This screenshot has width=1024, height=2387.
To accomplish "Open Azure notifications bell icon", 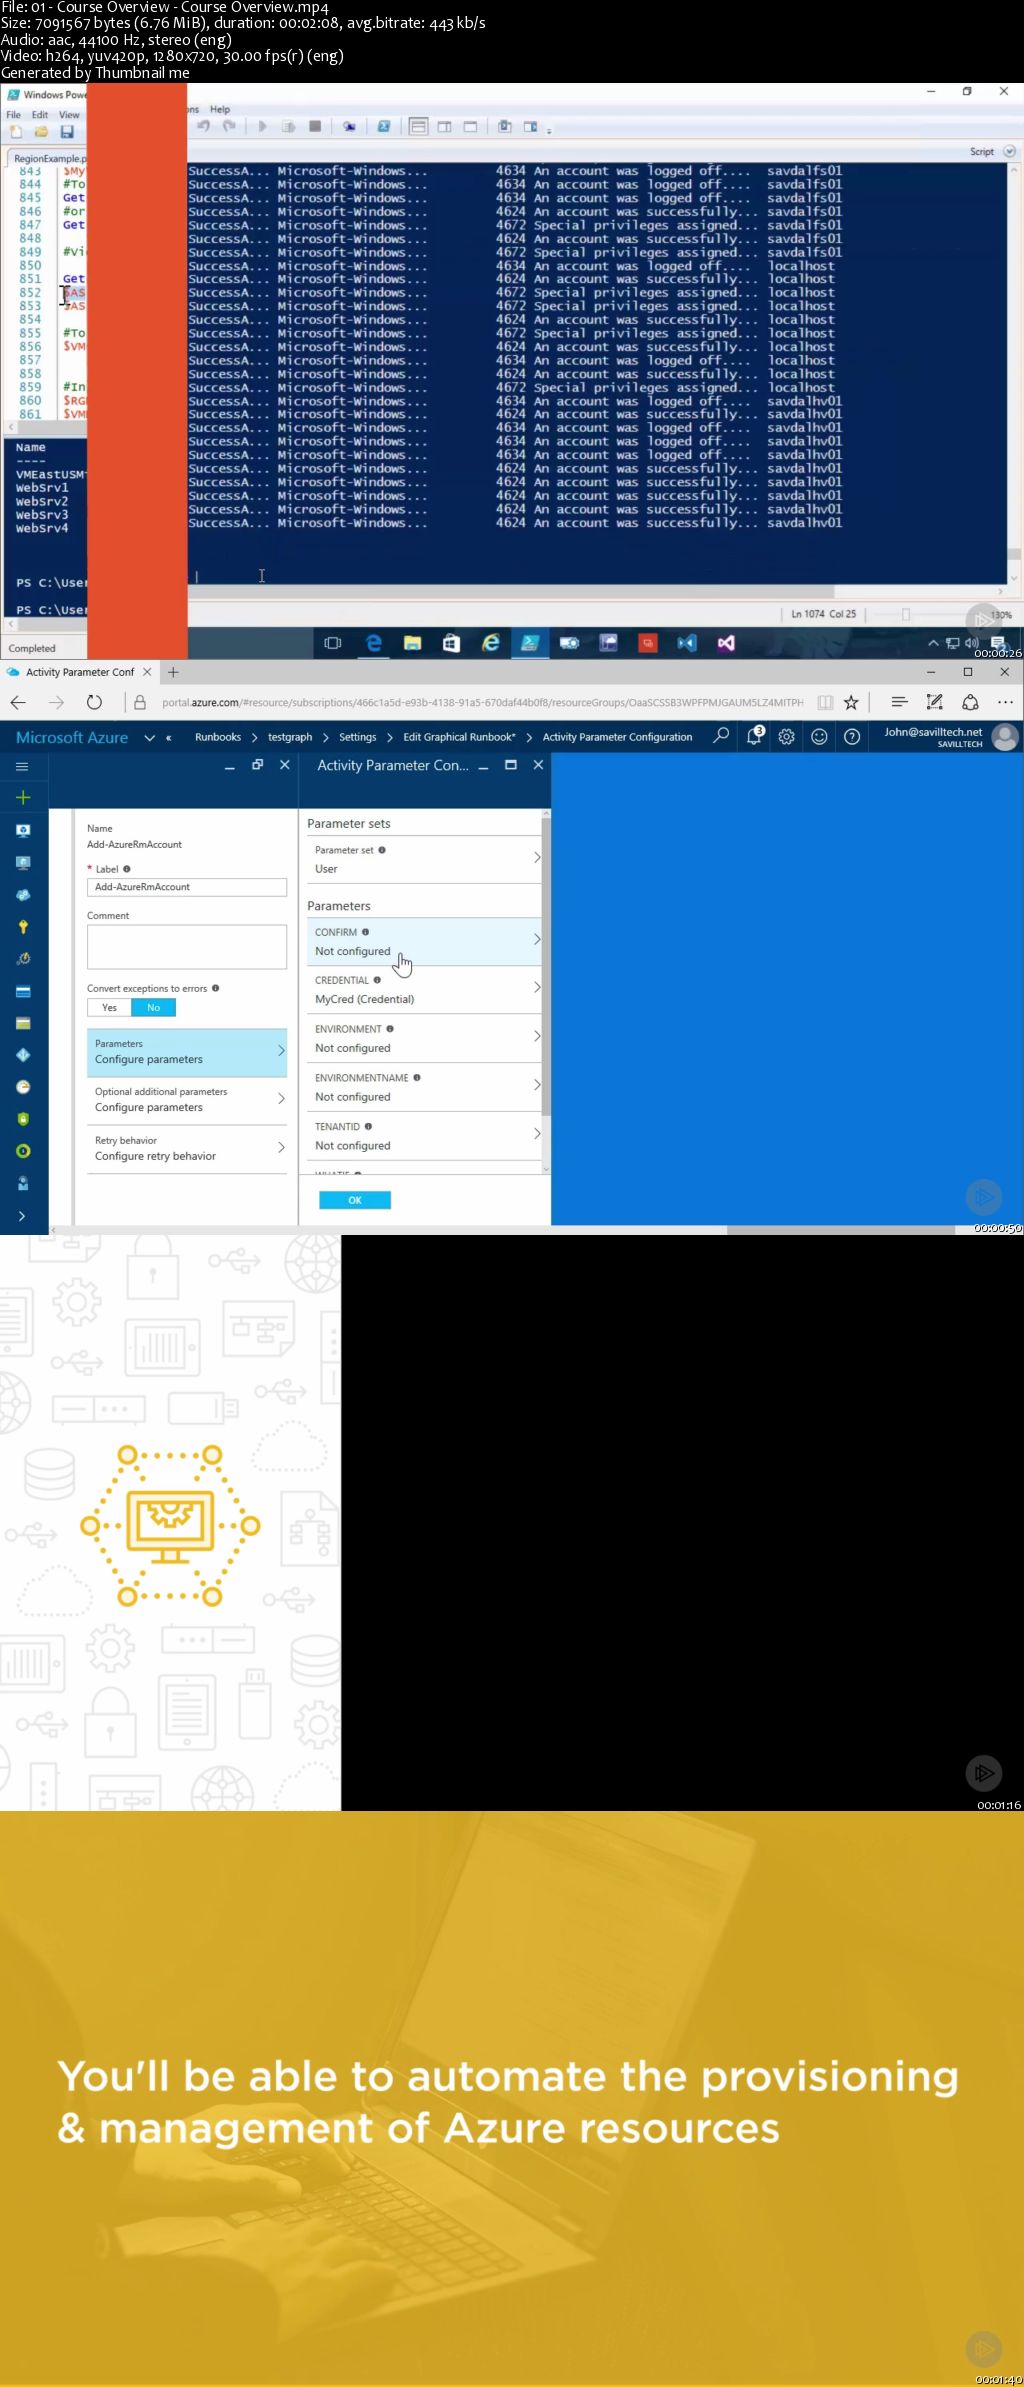I will pos(755,736).
